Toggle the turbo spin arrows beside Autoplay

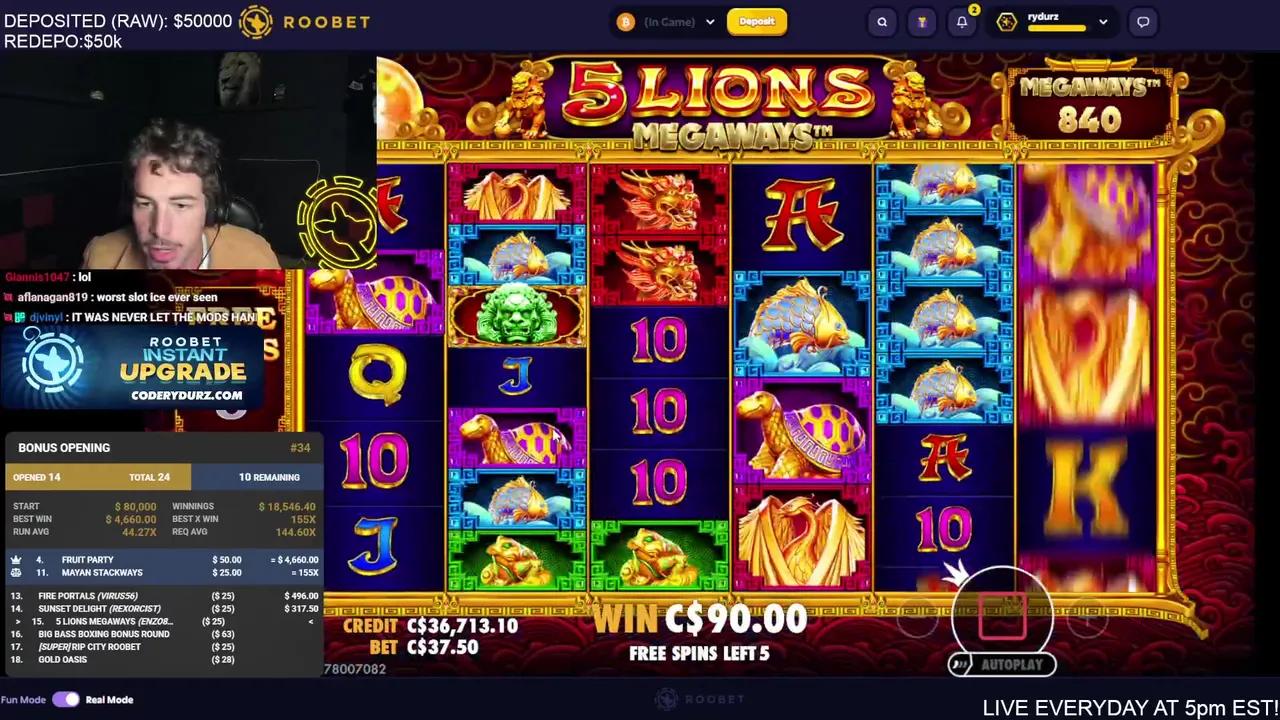(x=961, y=665)
